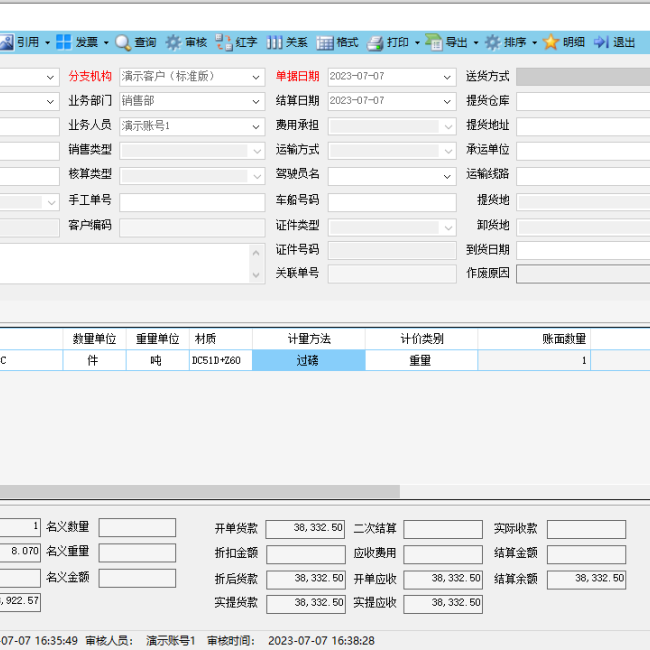Viewport: 650px width, 650px height.
Task: Click the 红字 toolbar icon
Action: click(224, 42)
